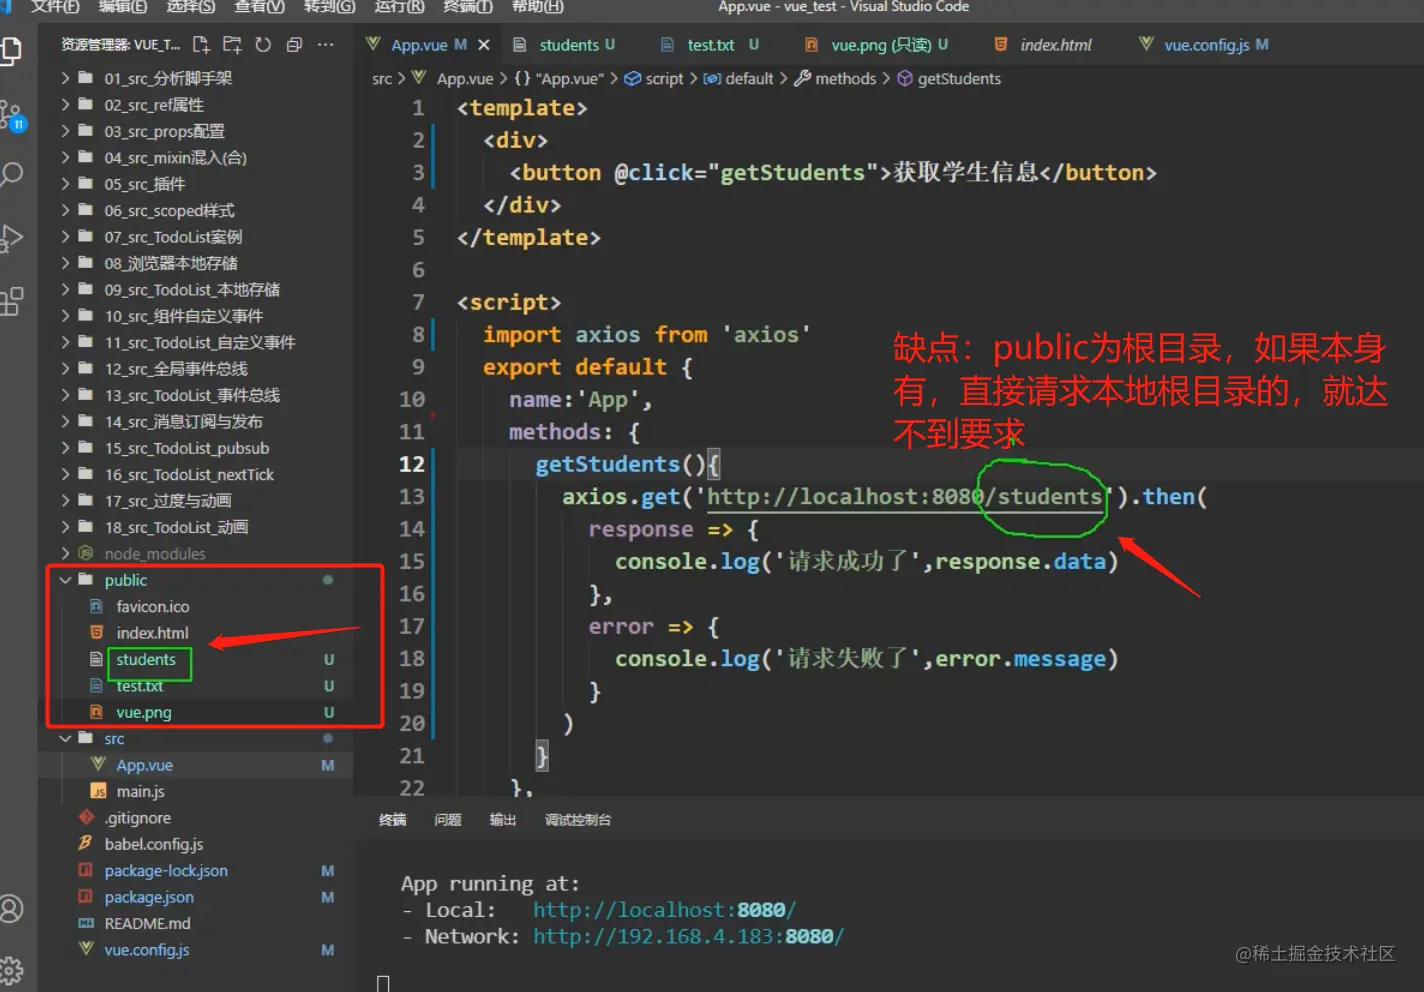The width and height of the screenshot is (1424, 992).
Task: Open the 选择(S) menu
Action: 190,7
